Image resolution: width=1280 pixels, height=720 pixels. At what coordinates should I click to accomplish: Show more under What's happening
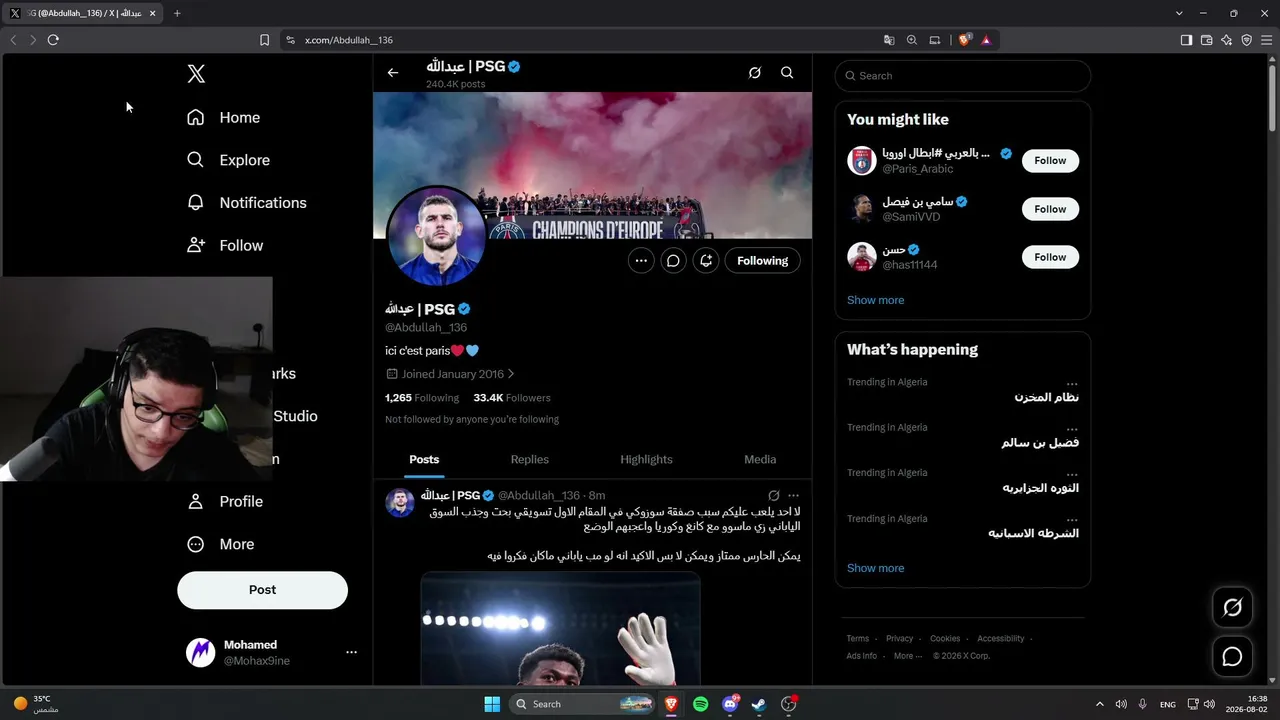(x=875, y=568)
